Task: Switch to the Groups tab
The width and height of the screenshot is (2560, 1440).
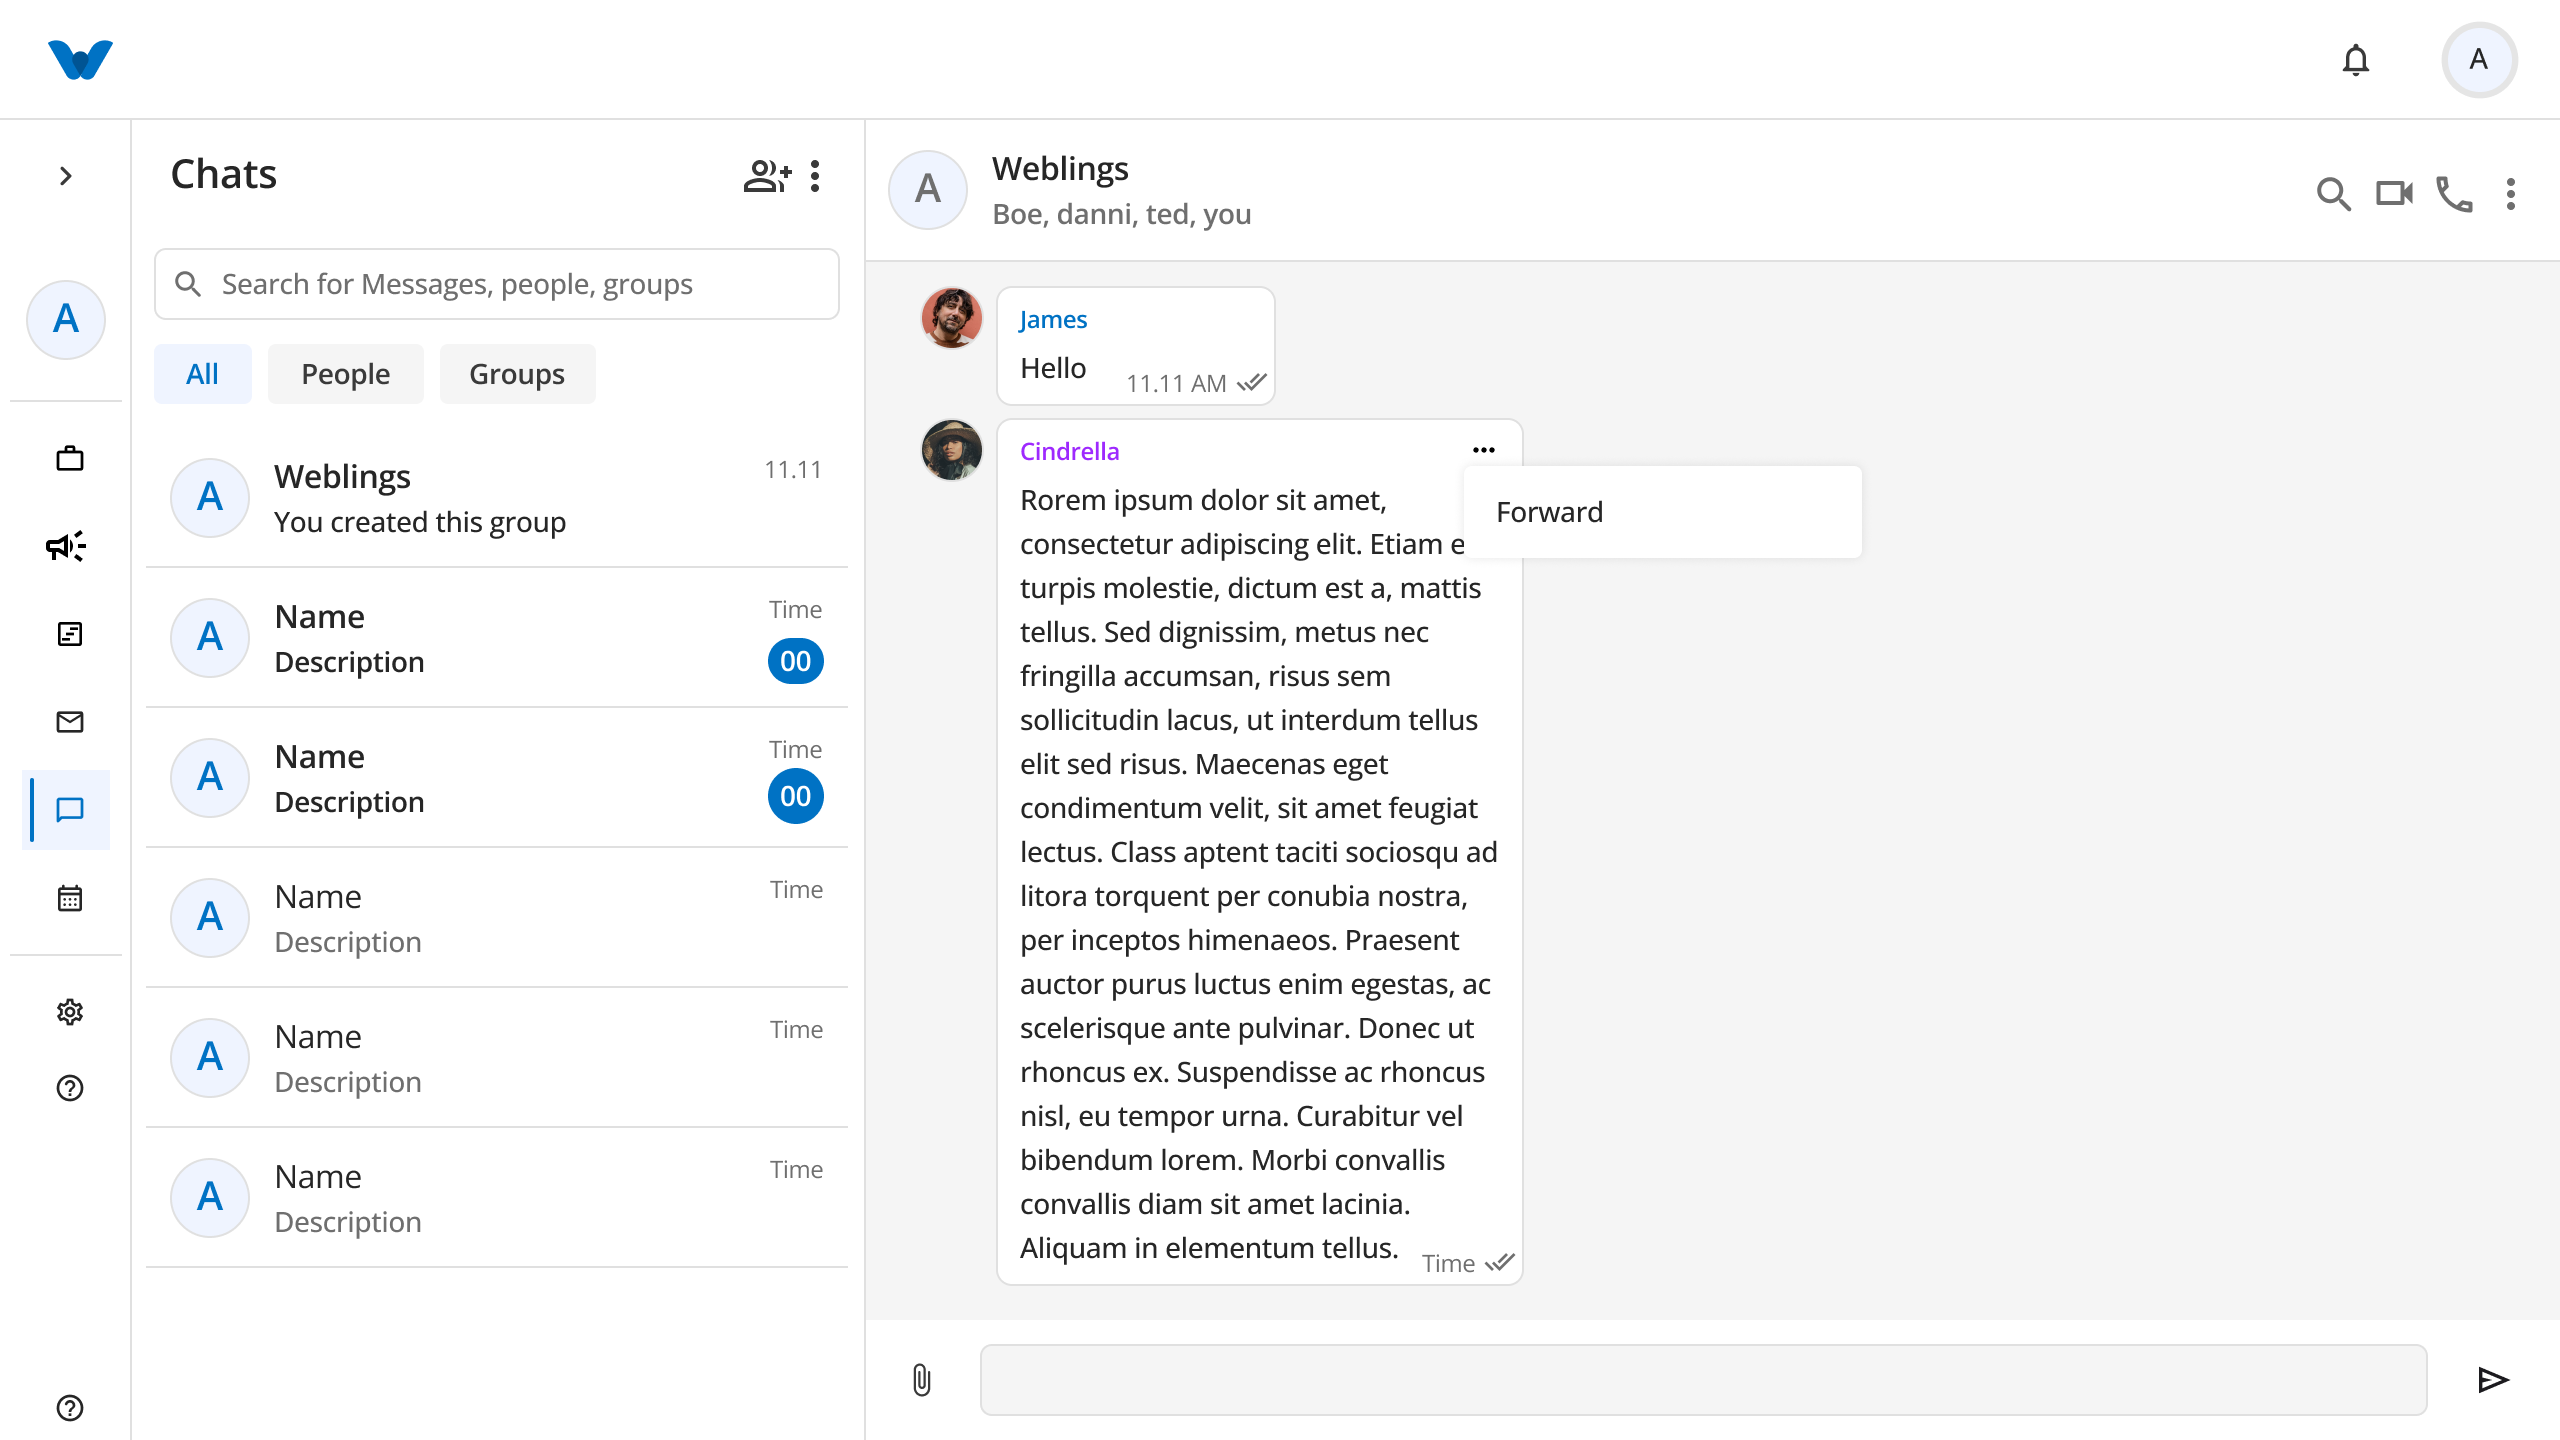Action: (x=517, y=374)
